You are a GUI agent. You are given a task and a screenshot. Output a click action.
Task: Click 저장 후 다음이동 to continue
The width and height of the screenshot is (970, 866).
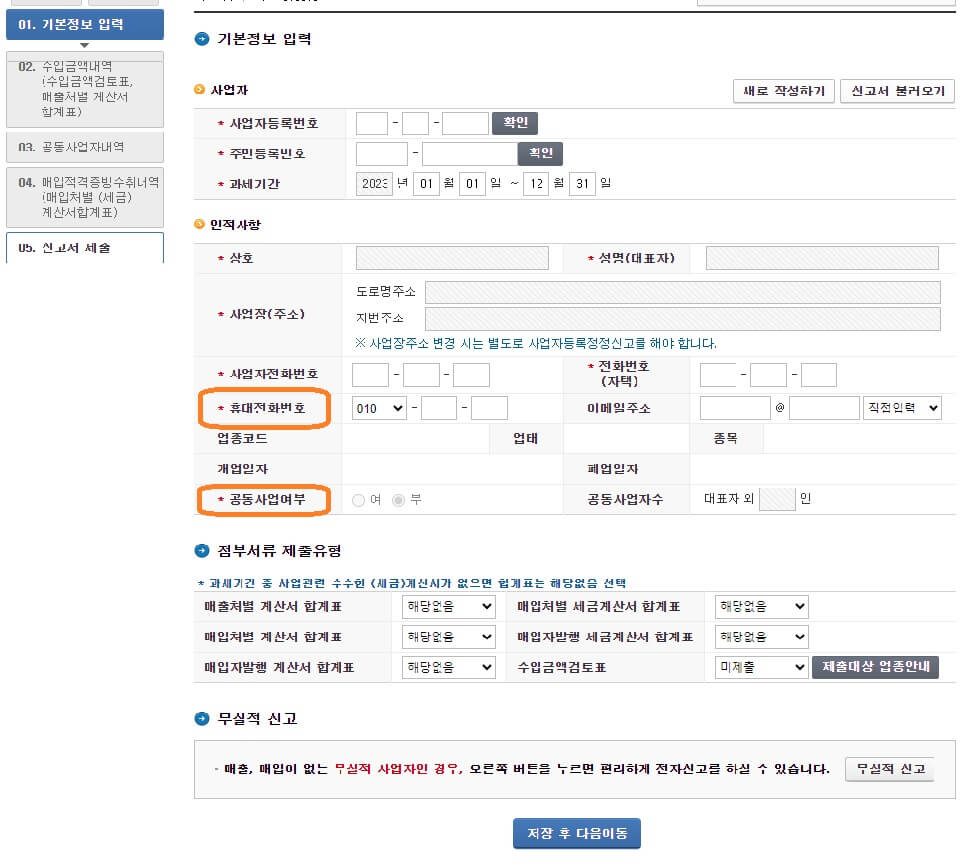pyautogui.click(x=576, y=833)
